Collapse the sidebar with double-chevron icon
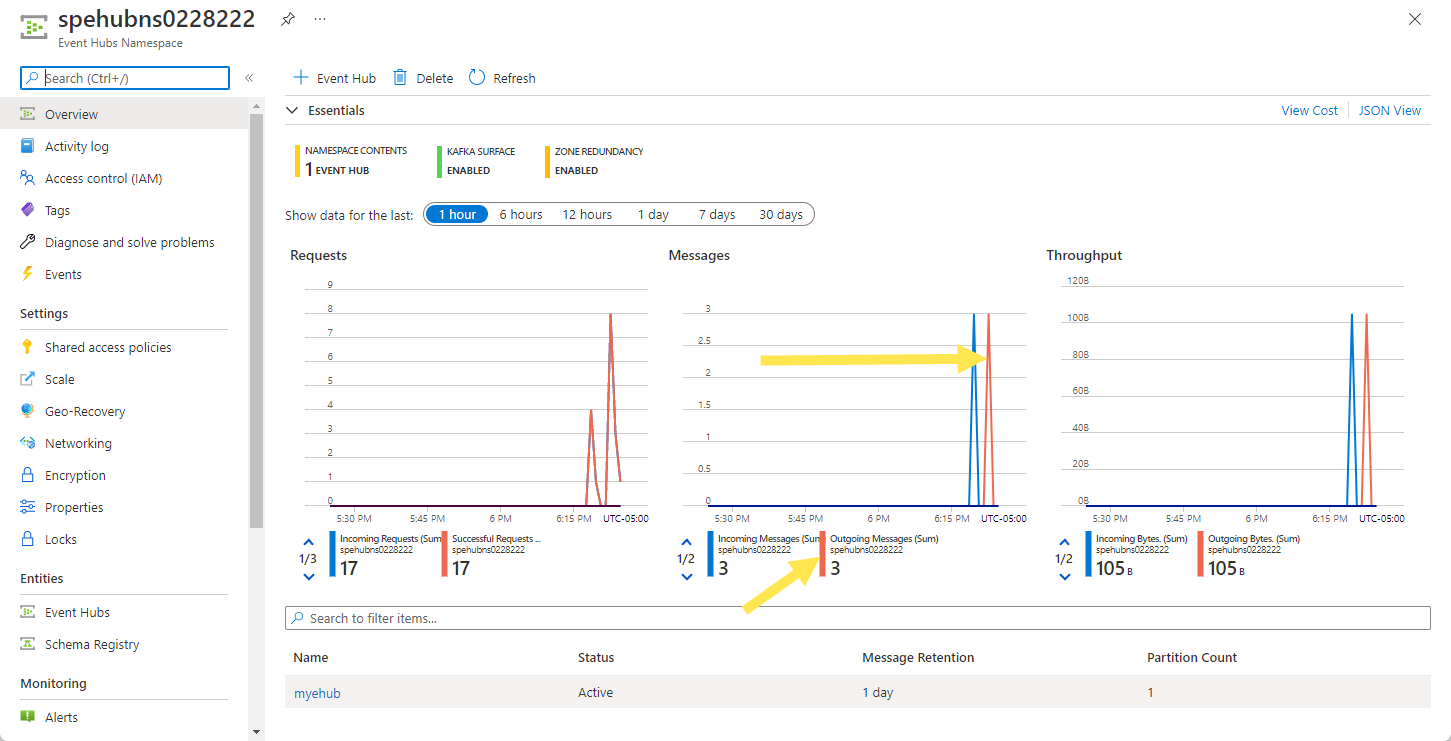 249,78
